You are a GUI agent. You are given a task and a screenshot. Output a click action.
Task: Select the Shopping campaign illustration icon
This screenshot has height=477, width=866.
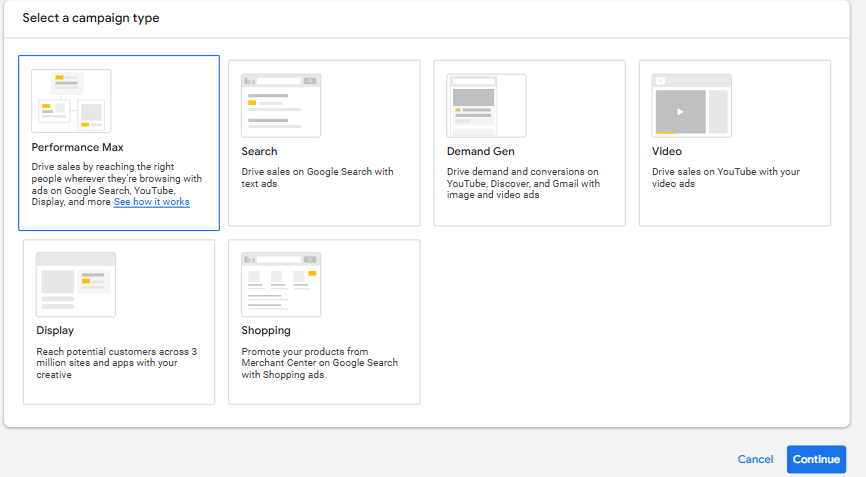281,285
